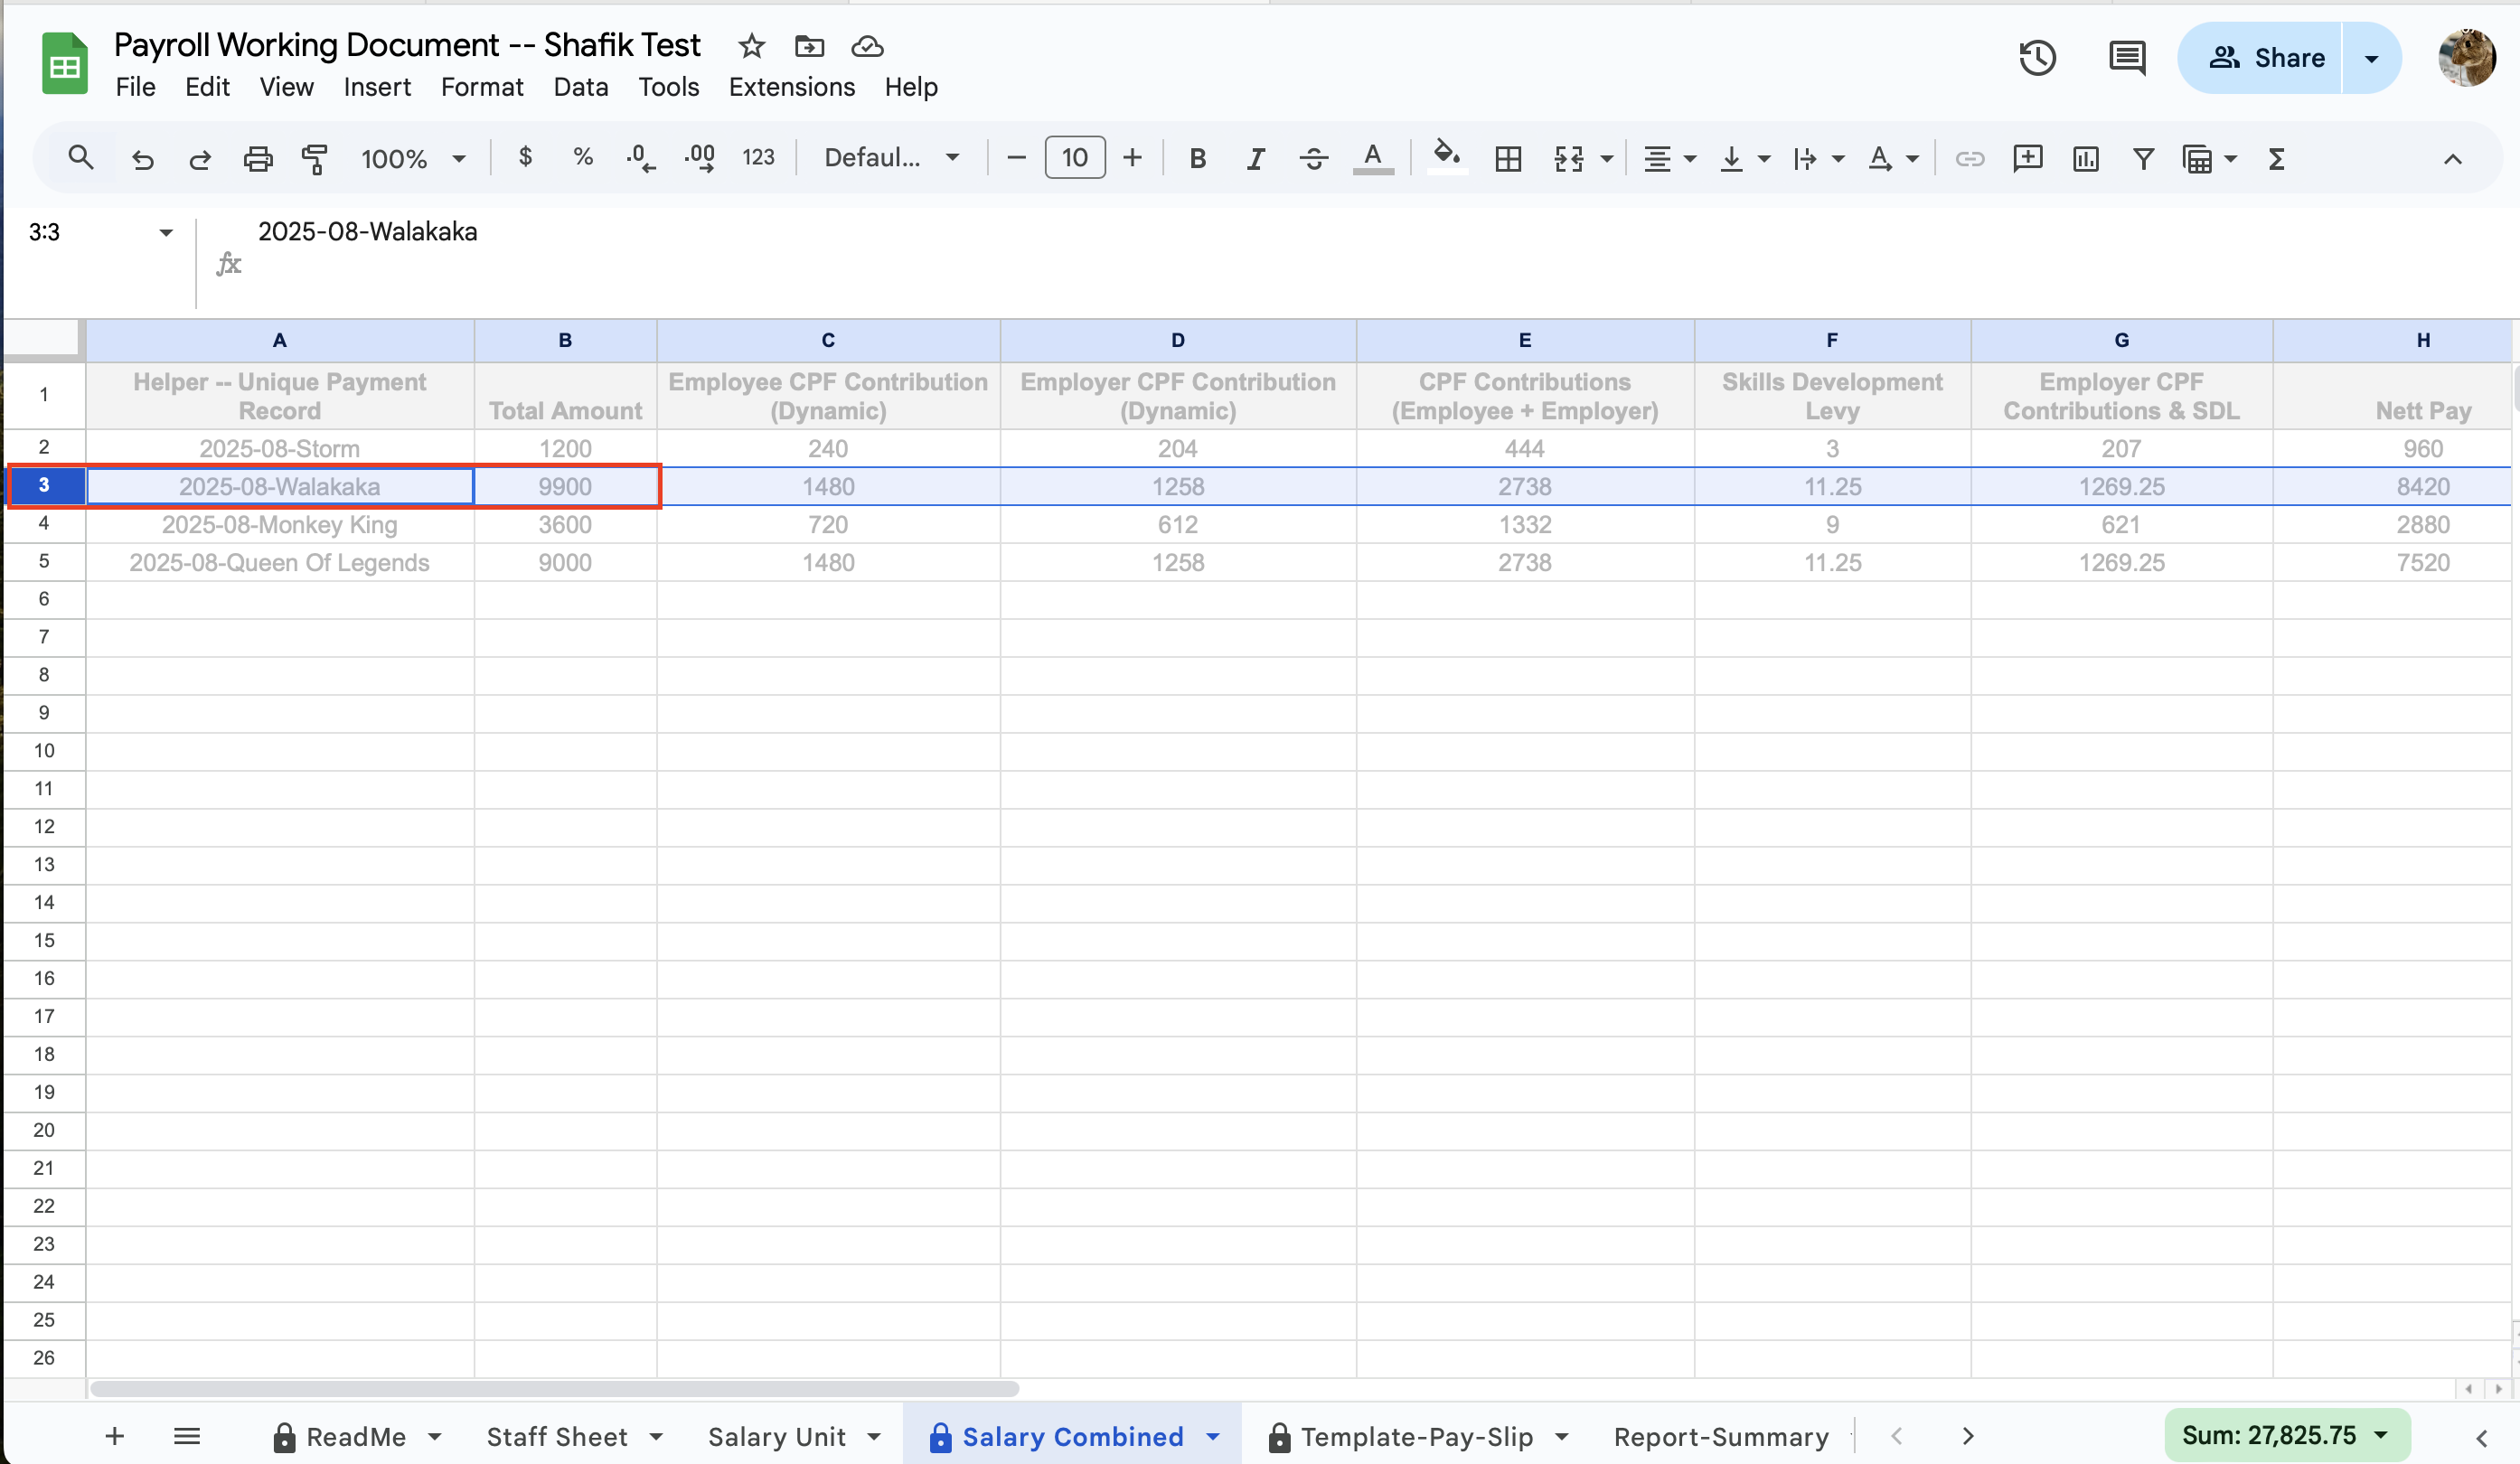Image resolution: width=2520 pixels, height=1464 pixels.
Task: Open the Google account avatar
Action: coord(2466,58)
